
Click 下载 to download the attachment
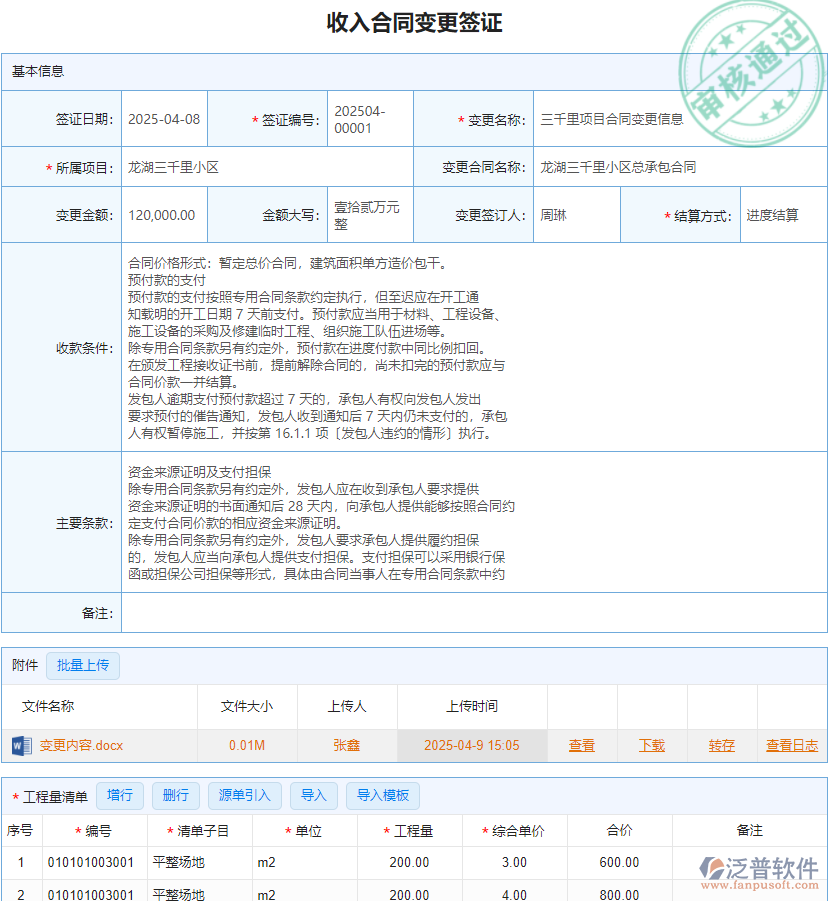652,745
